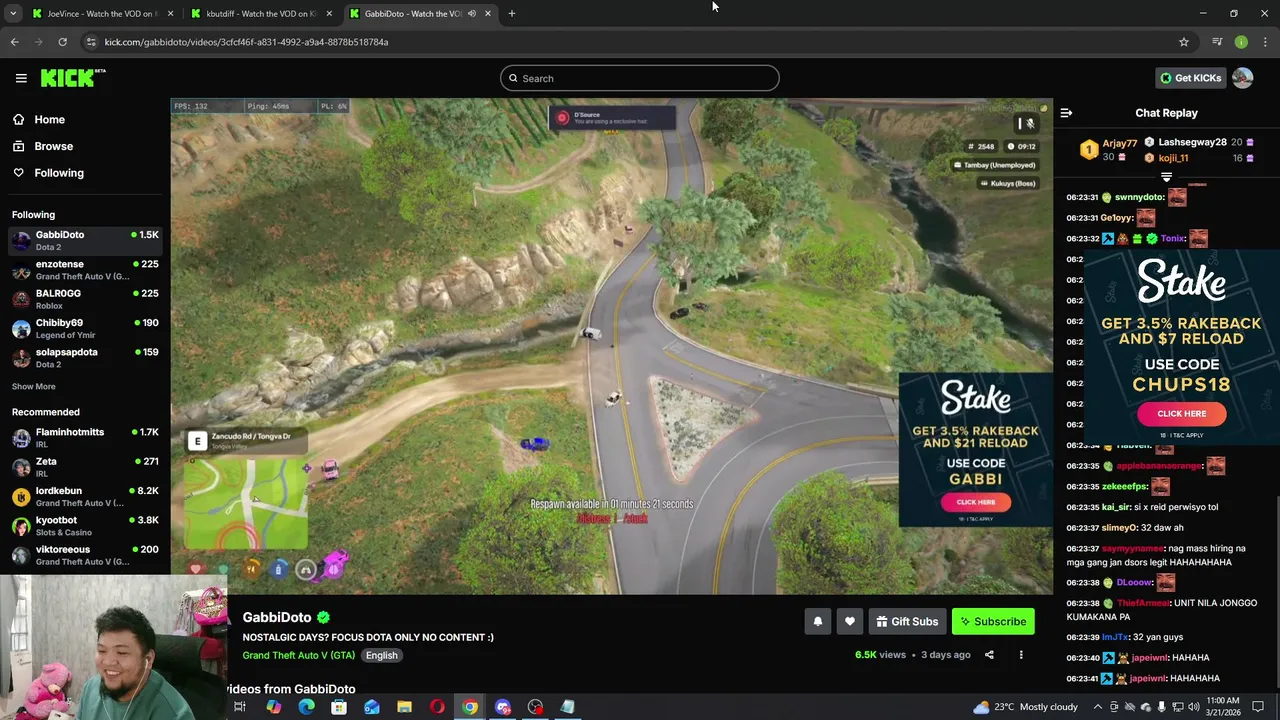Open GabbiDoto channel in Following list
The width and height of the screenshot is (1280, 720).
85,240
